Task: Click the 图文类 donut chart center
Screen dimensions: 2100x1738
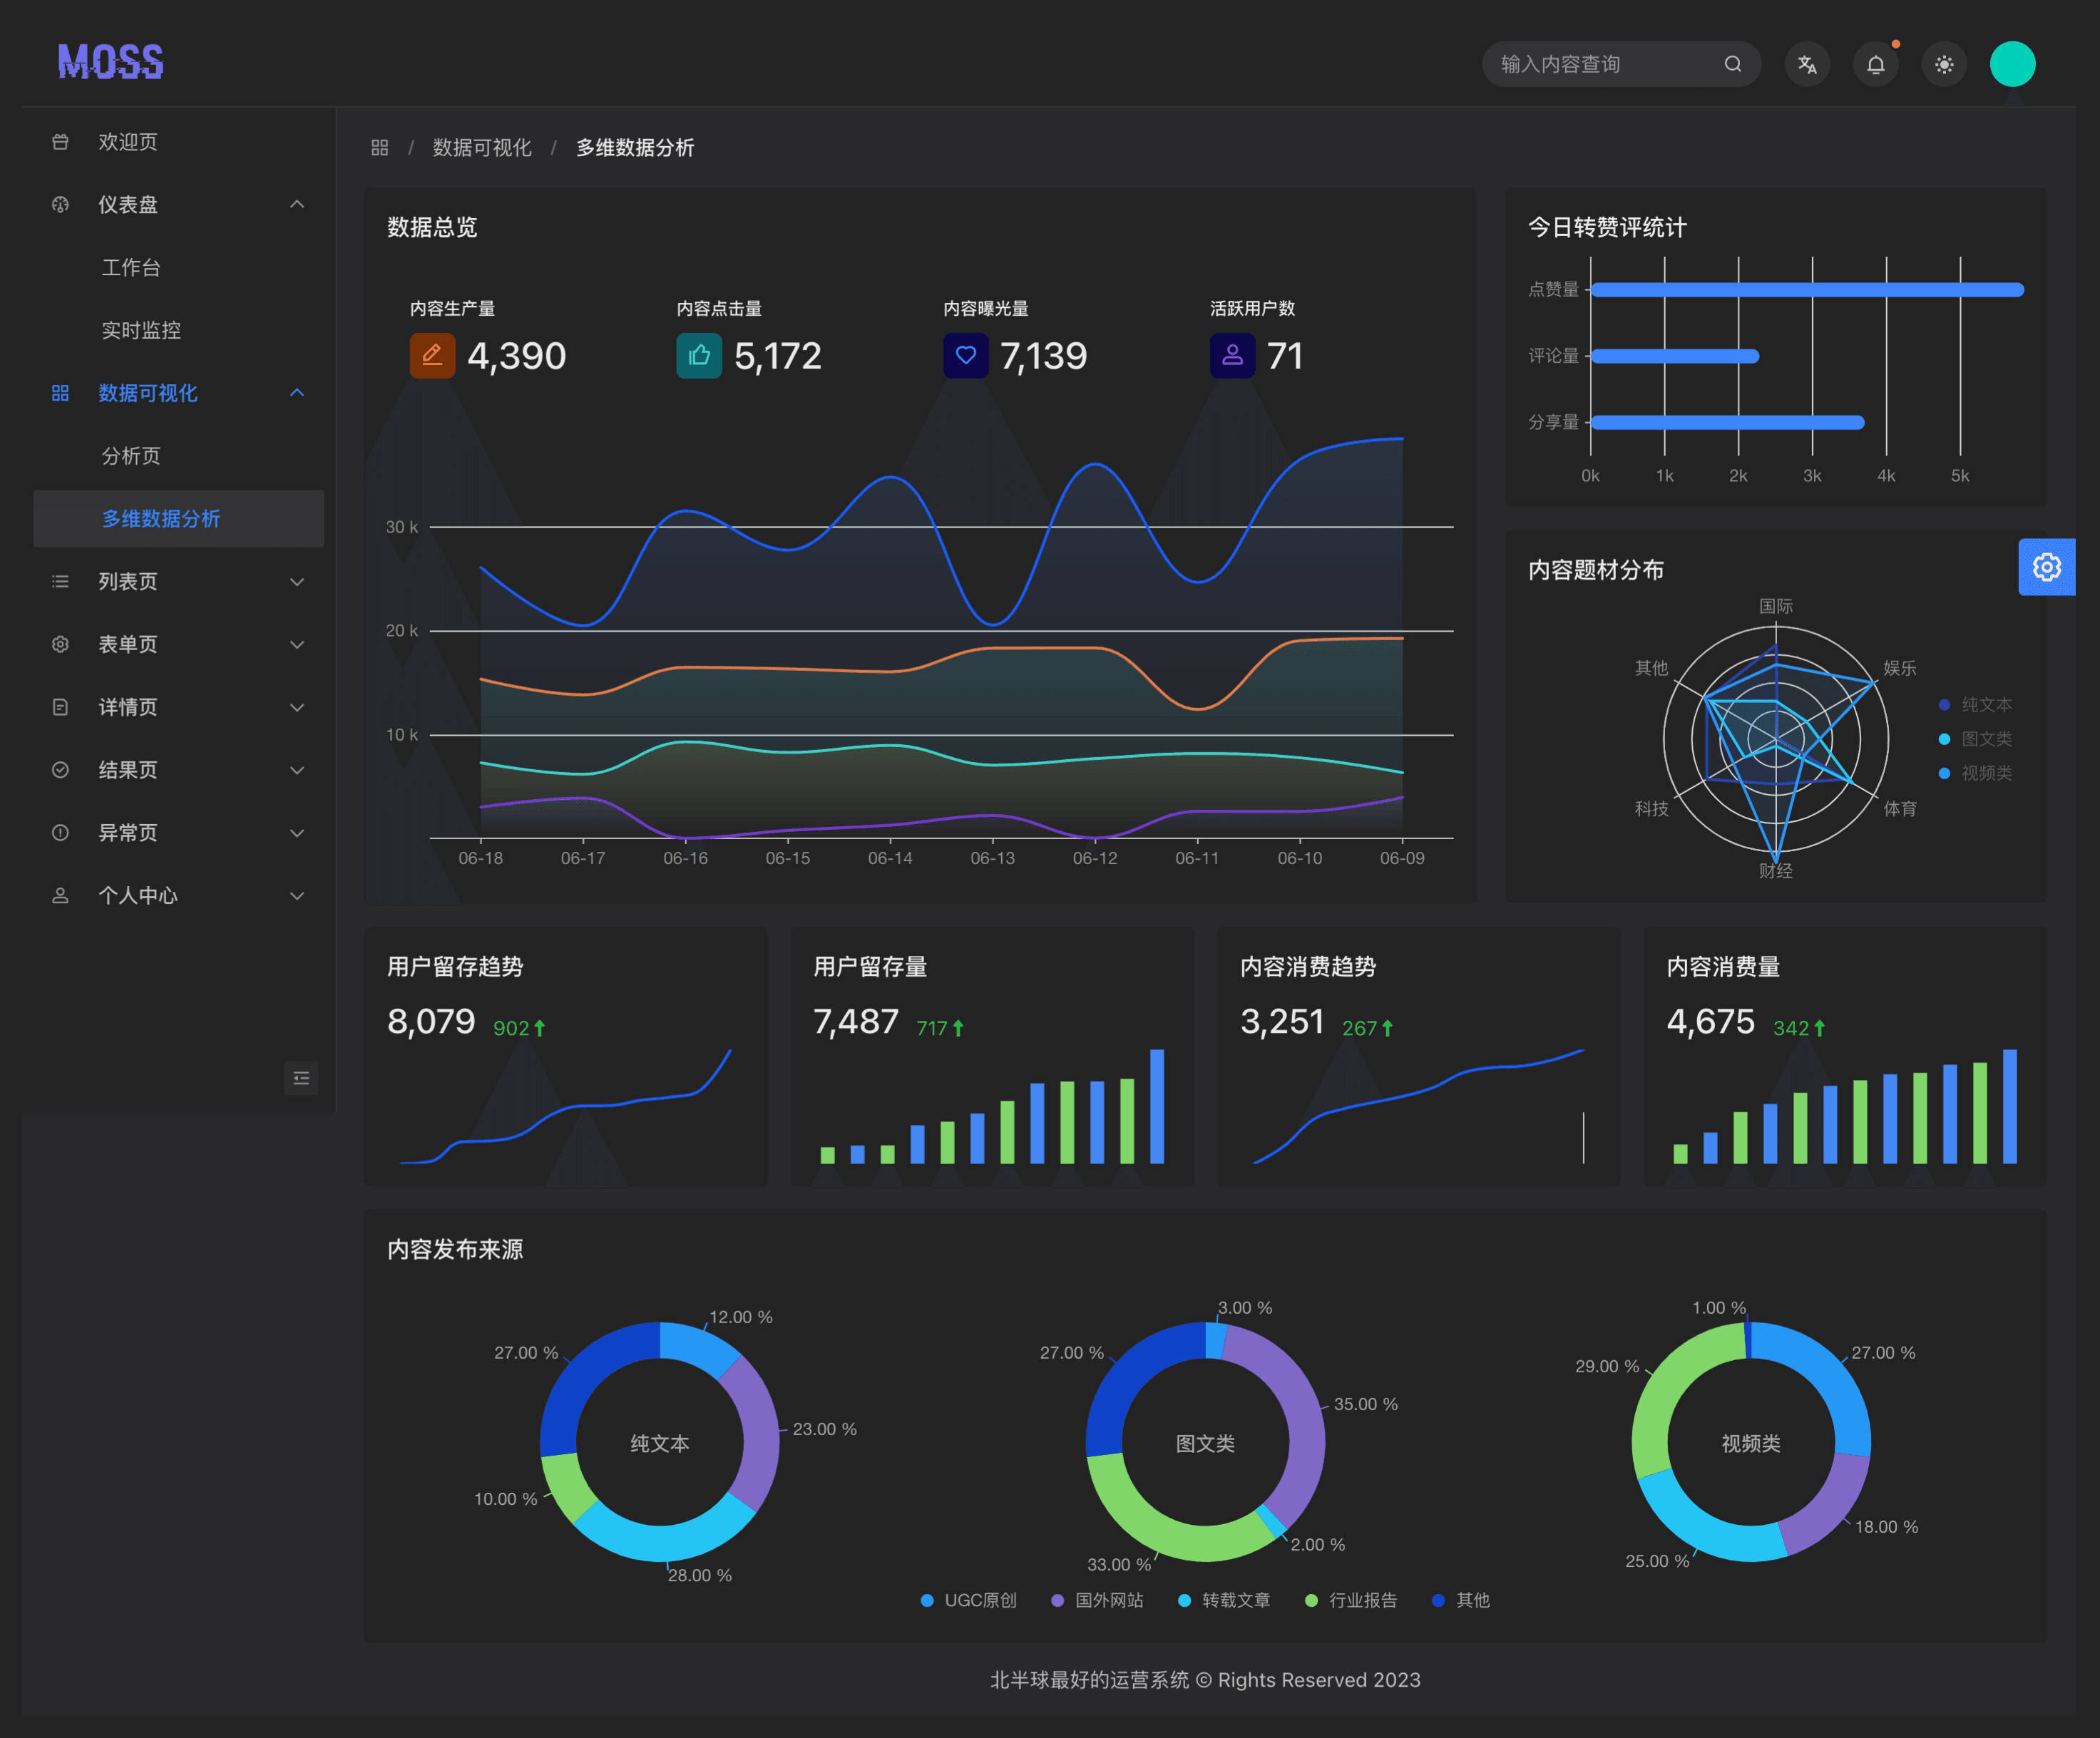Action: coord(1205,1444)
